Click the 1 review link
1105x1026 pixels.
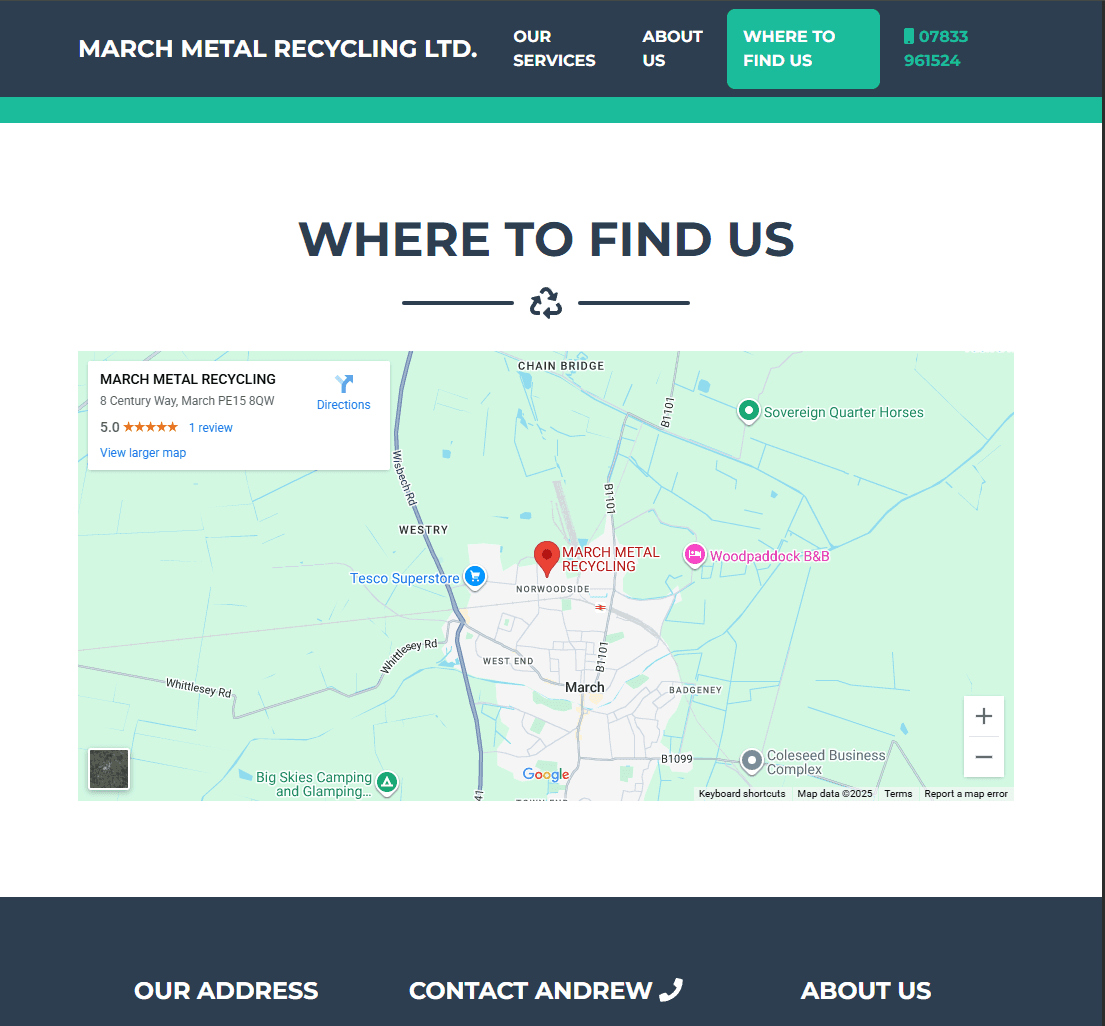coord(210,427)
